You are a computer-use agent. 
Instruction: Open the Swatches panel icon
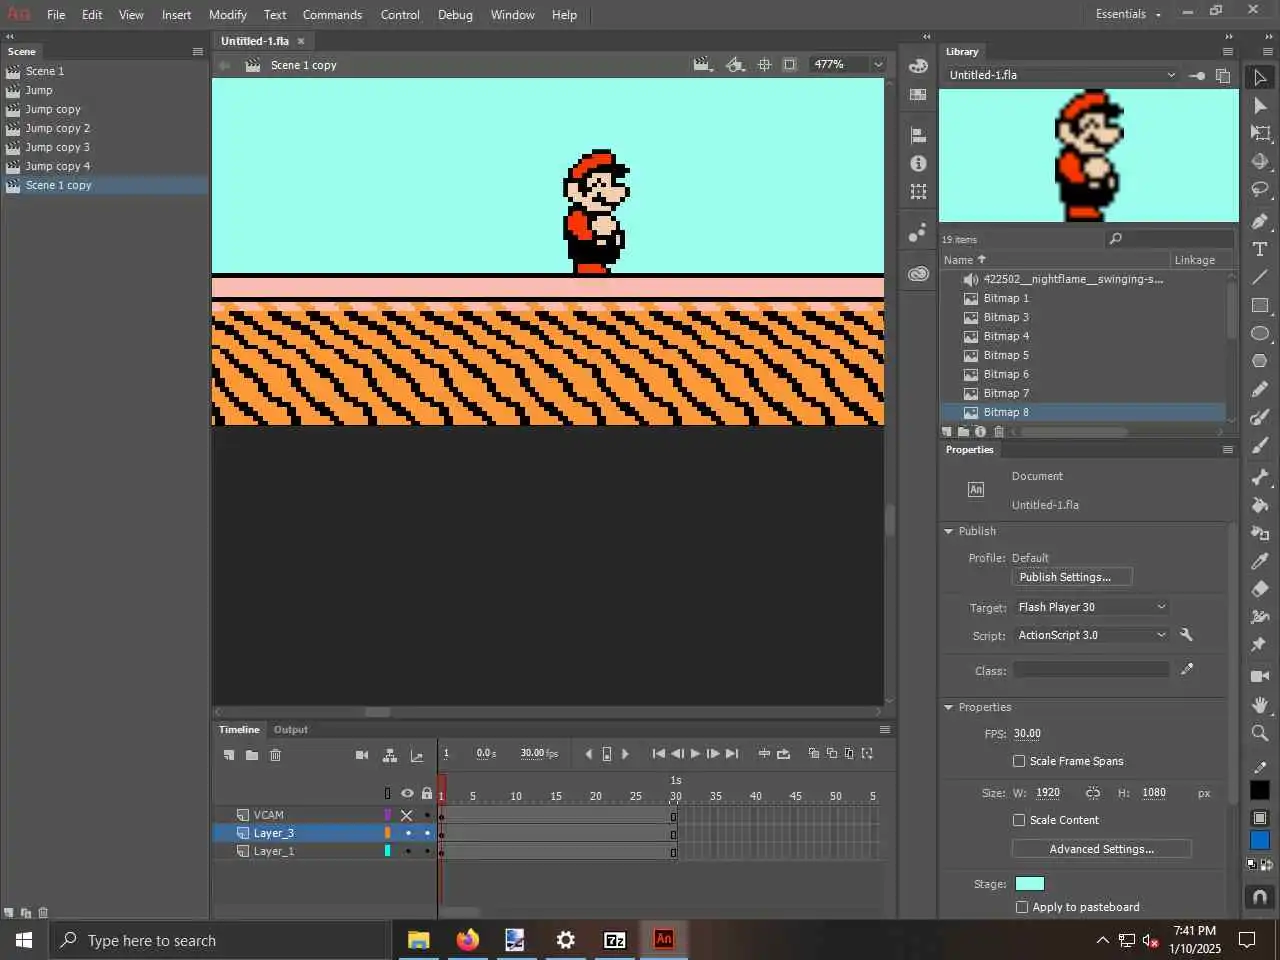pyautogui.click(x=918, y=94)
